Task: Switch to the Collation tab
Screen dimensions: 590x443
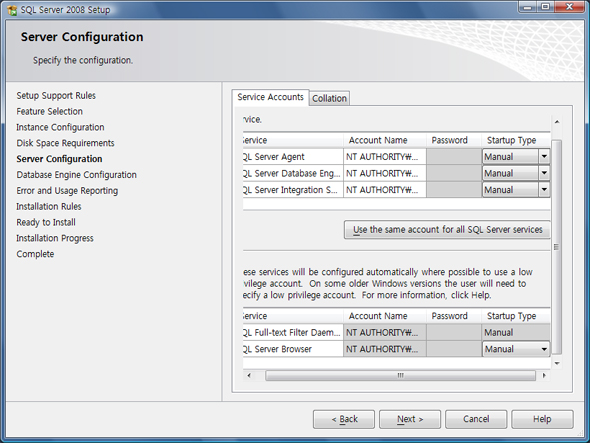Action: coord(329,98)
